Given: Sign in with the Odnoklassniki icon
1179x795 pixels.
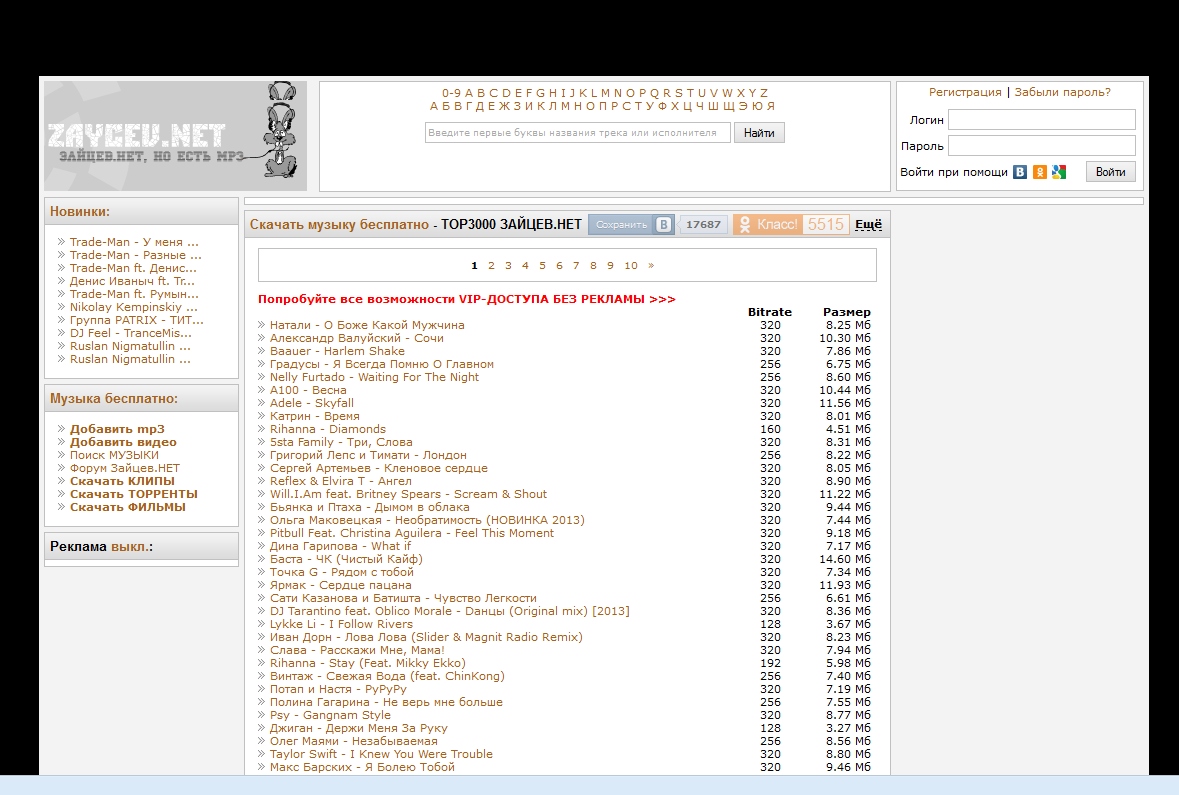Looking at the screenshot, I should 1040,172.
